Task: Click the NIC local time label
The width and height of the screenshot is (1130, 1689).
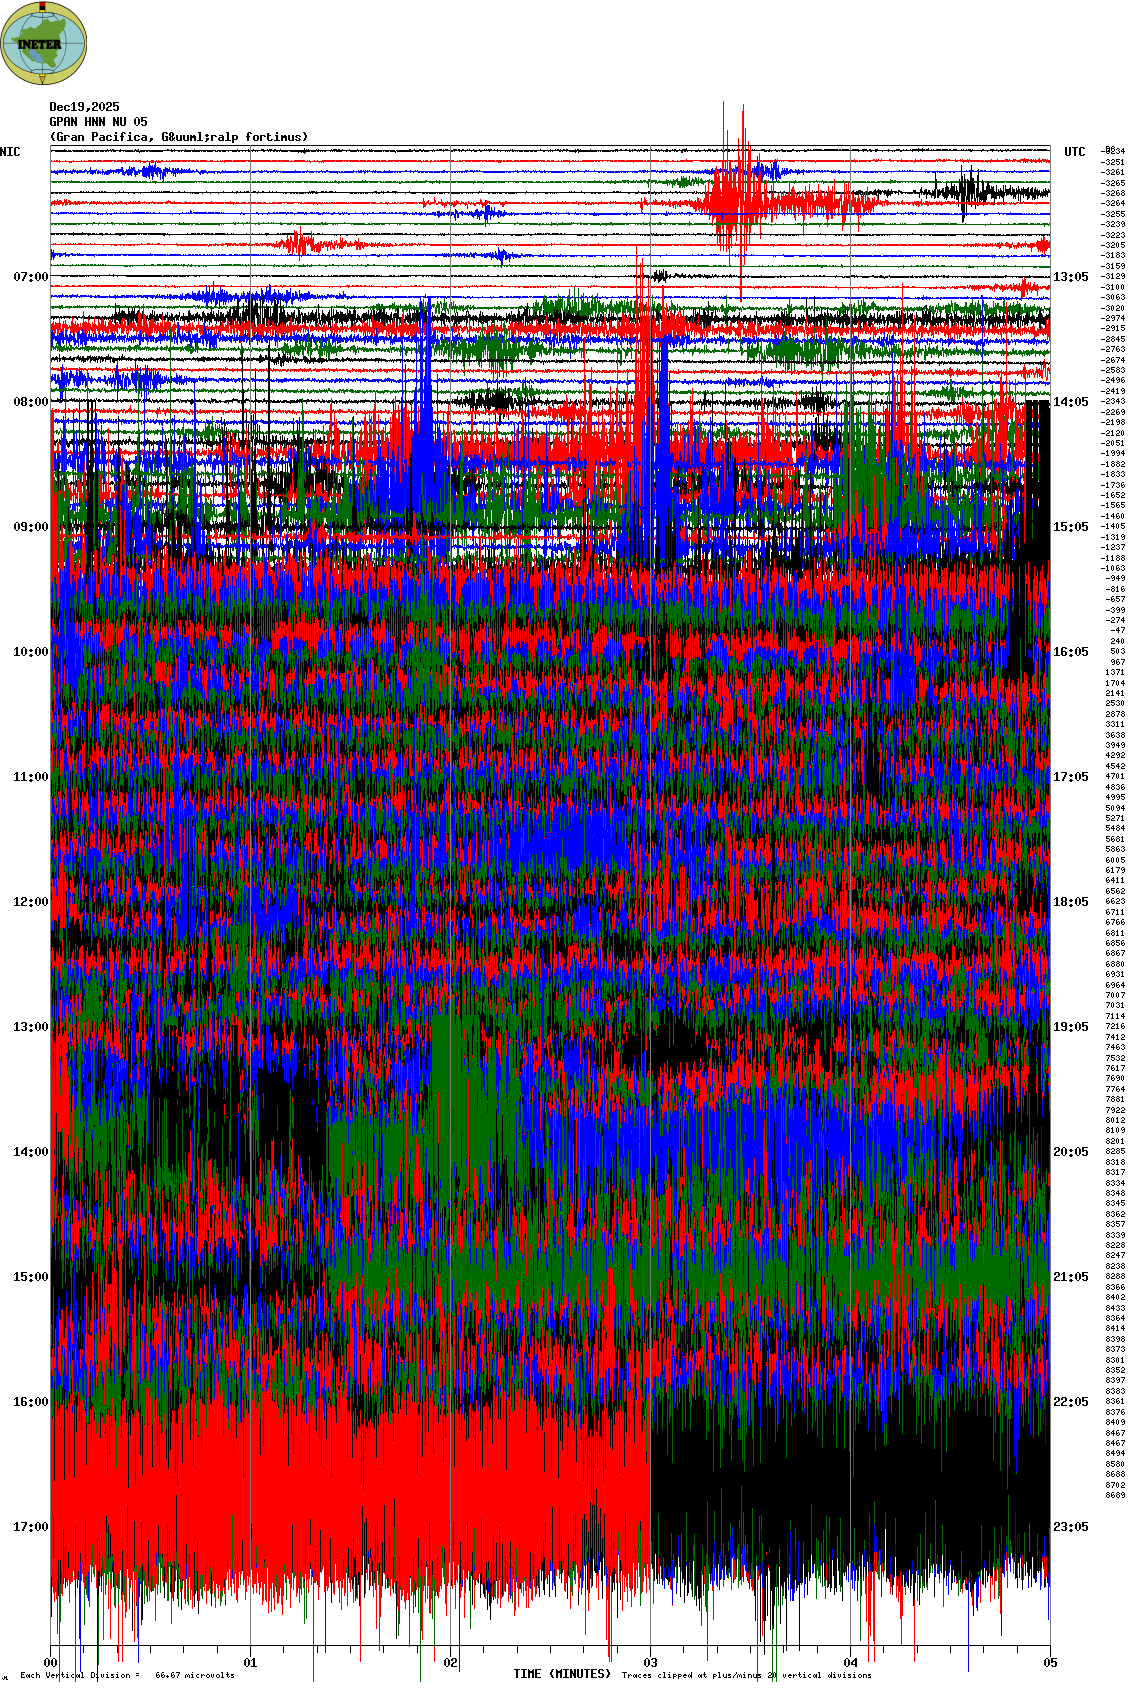Action: tap(10, 152)
